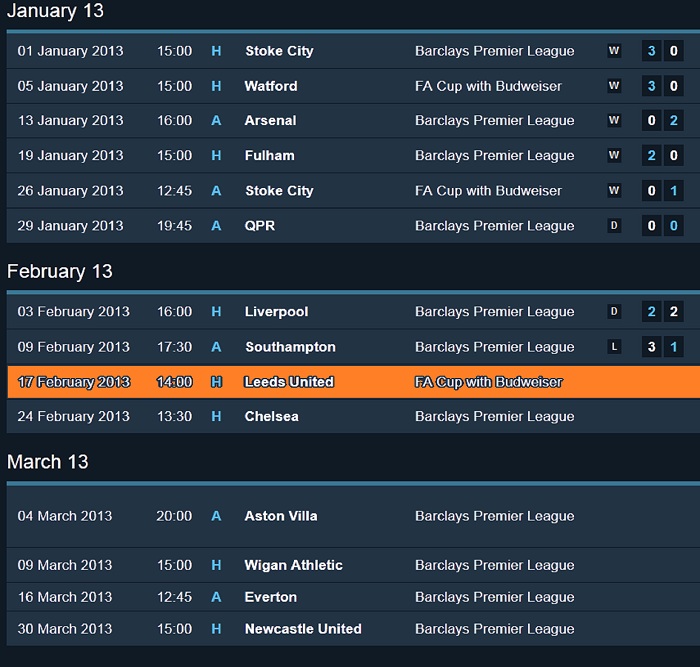Screen dimensions: 700x667
Task: Select the highlighted Leeds United fixture
Action: (x=353, y=382)
